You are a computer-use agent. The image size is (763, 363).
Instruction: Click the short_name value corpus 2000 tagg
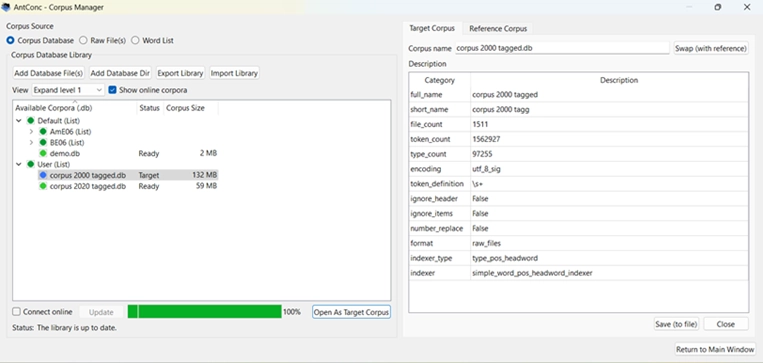(x=501, y=109)
